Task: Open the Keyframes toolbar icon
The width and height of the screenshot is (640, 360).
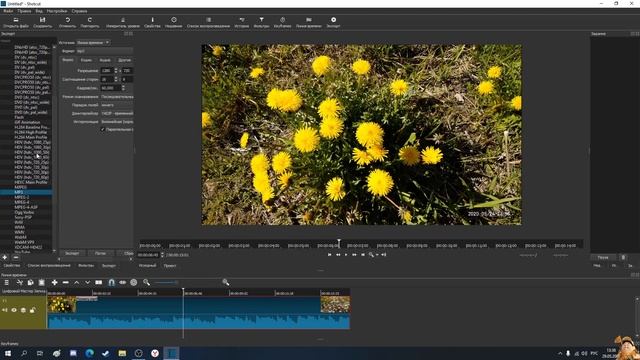Action: click(x=282, y=20)
